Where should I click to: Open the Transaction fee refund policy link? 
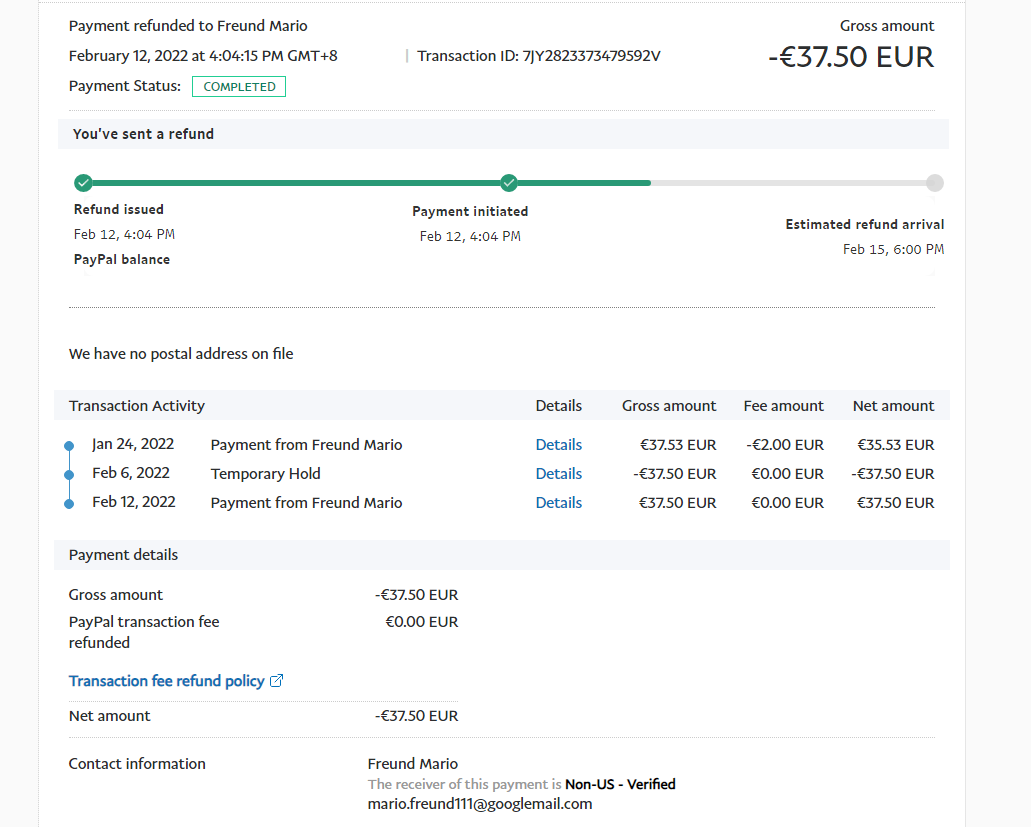point(167,681)
